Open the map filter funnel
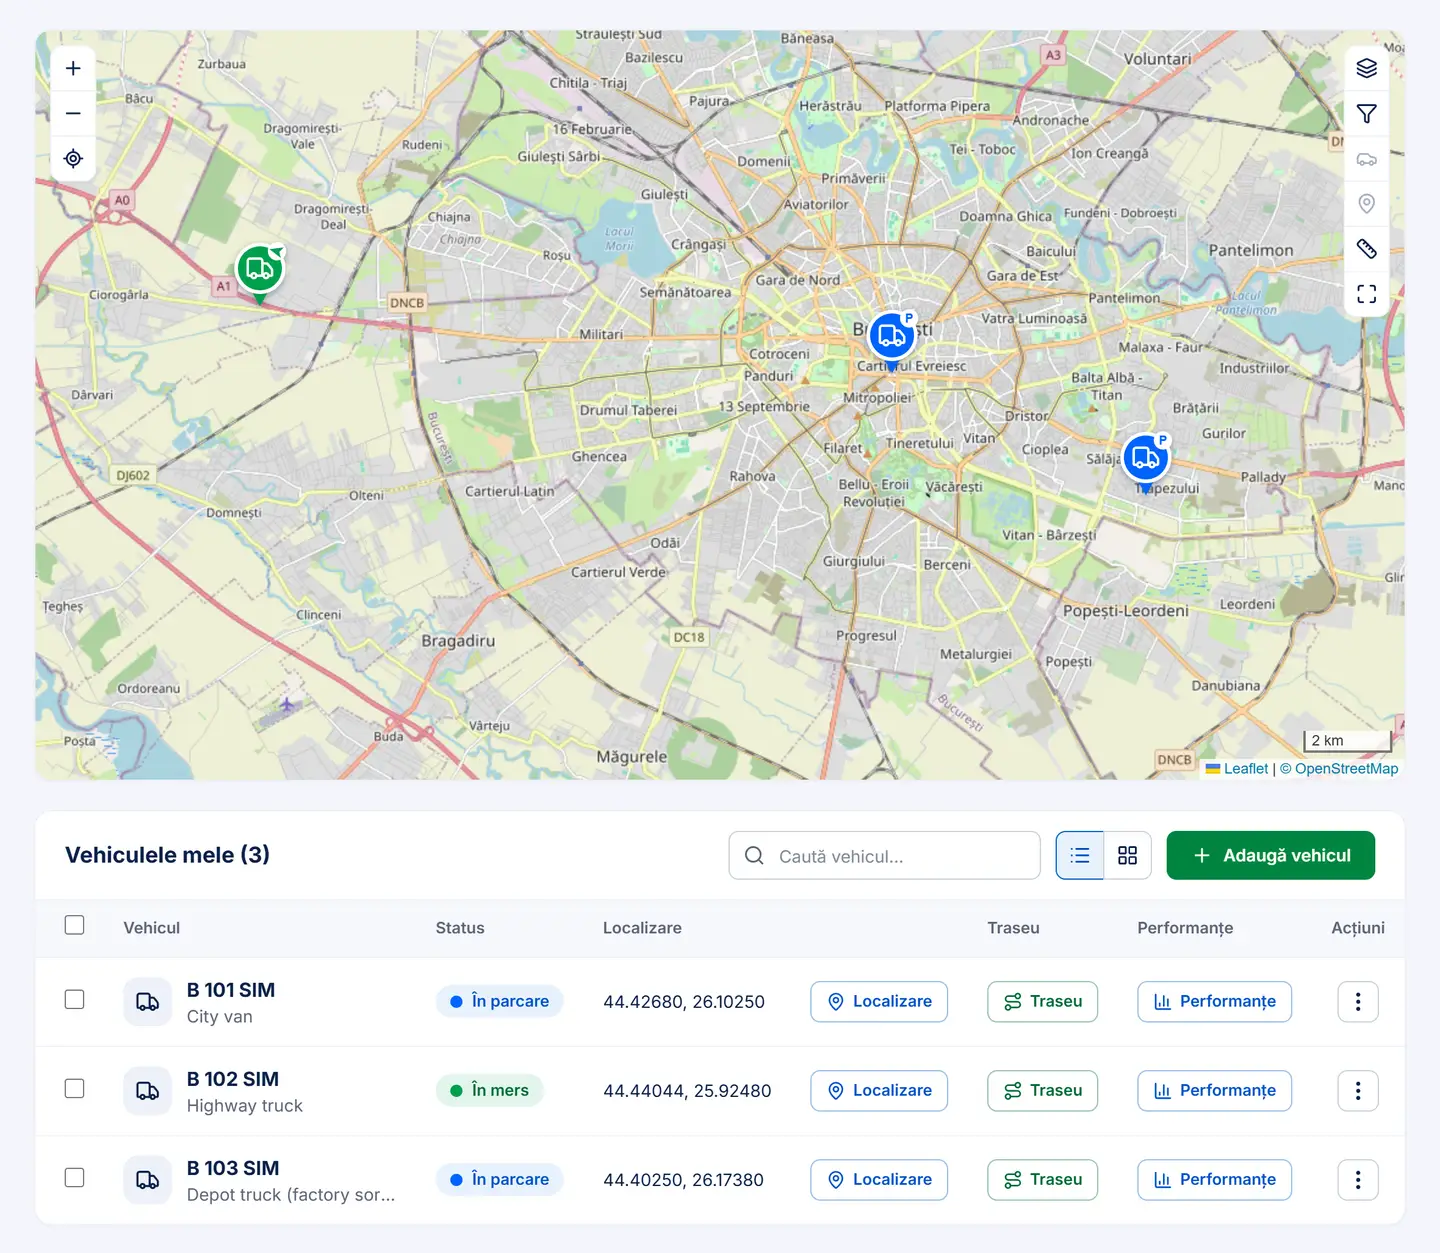This screenshot has width=1440, height=1253. click(x=1367, y=114)
